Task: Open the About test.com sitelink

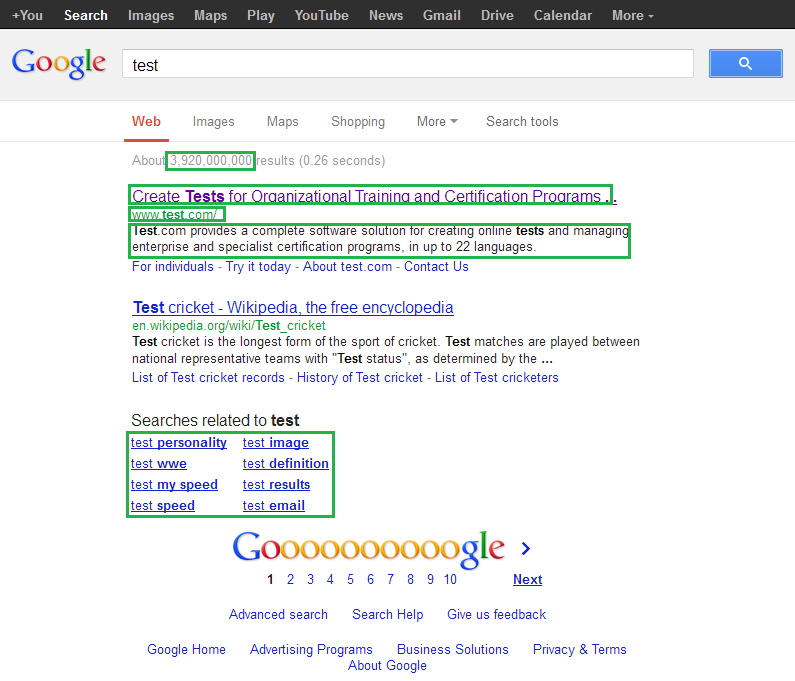Action: click(347, 267)
